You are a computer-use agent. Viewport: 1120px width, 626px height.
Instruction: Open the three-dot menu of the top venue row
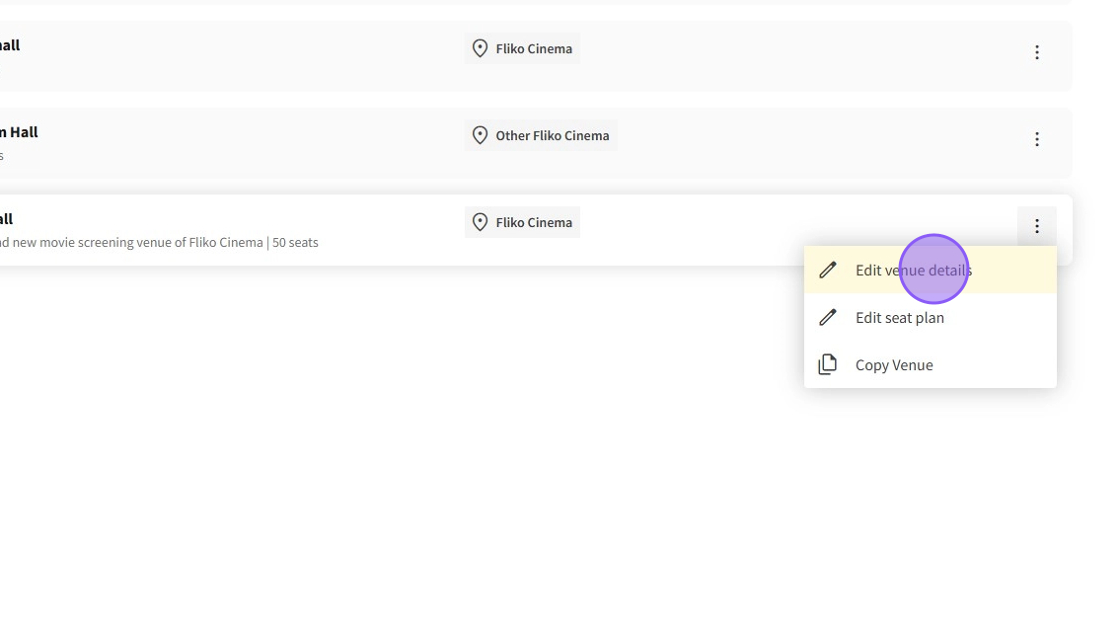click(1036, 52)
